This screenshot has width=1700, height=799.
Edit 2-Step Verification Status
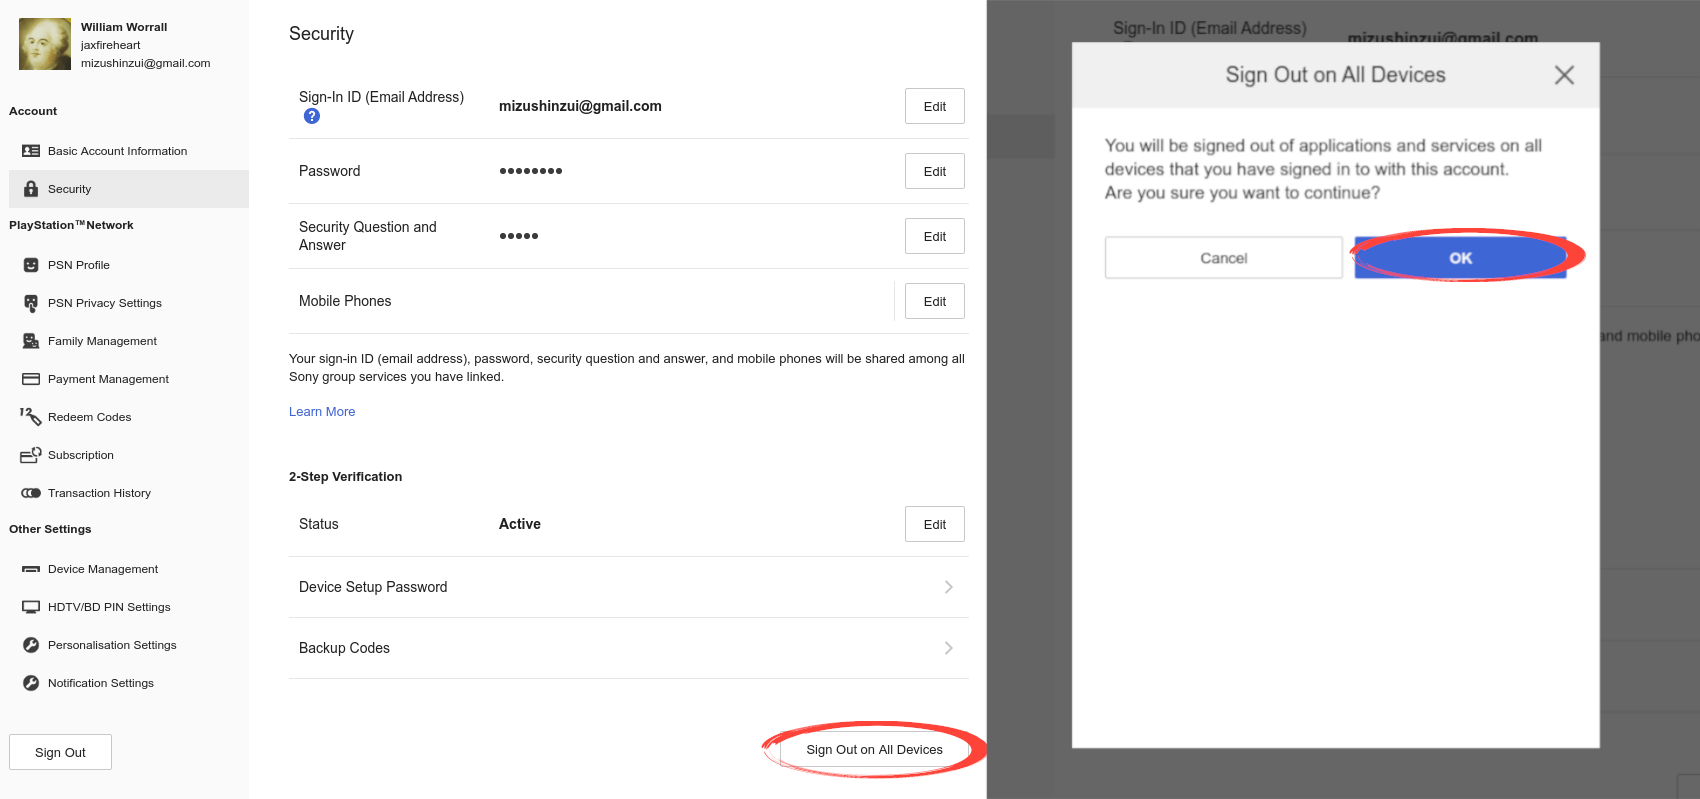click(935, 524)
